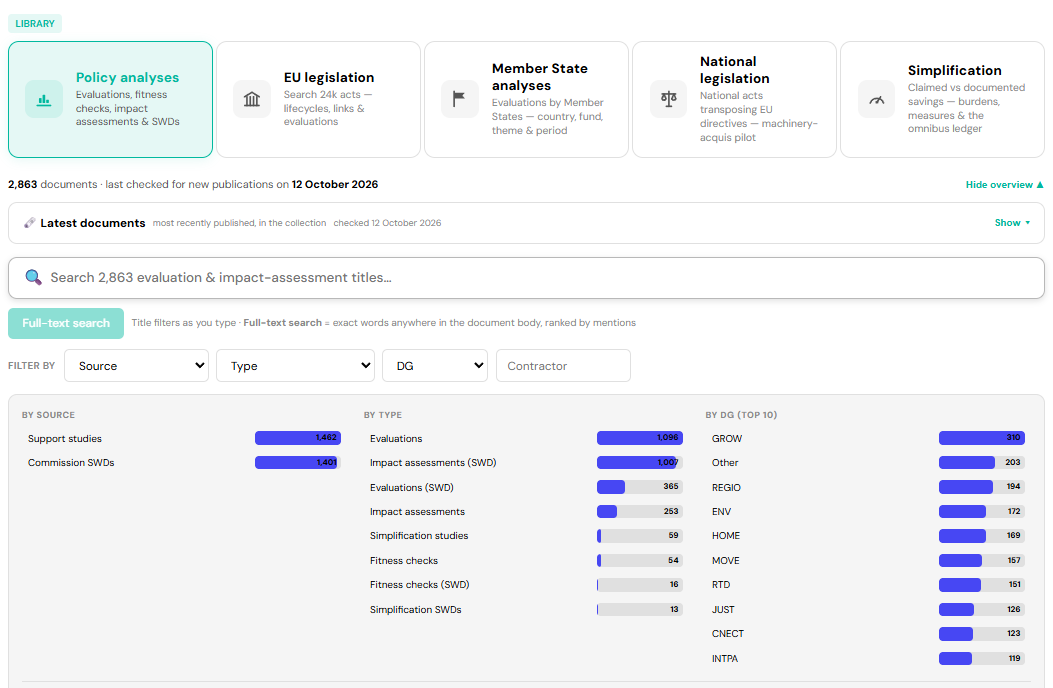1053x688 pixels.
Task: Filter by Evaluations (SWD) type
Action: (x=524, y=487)
